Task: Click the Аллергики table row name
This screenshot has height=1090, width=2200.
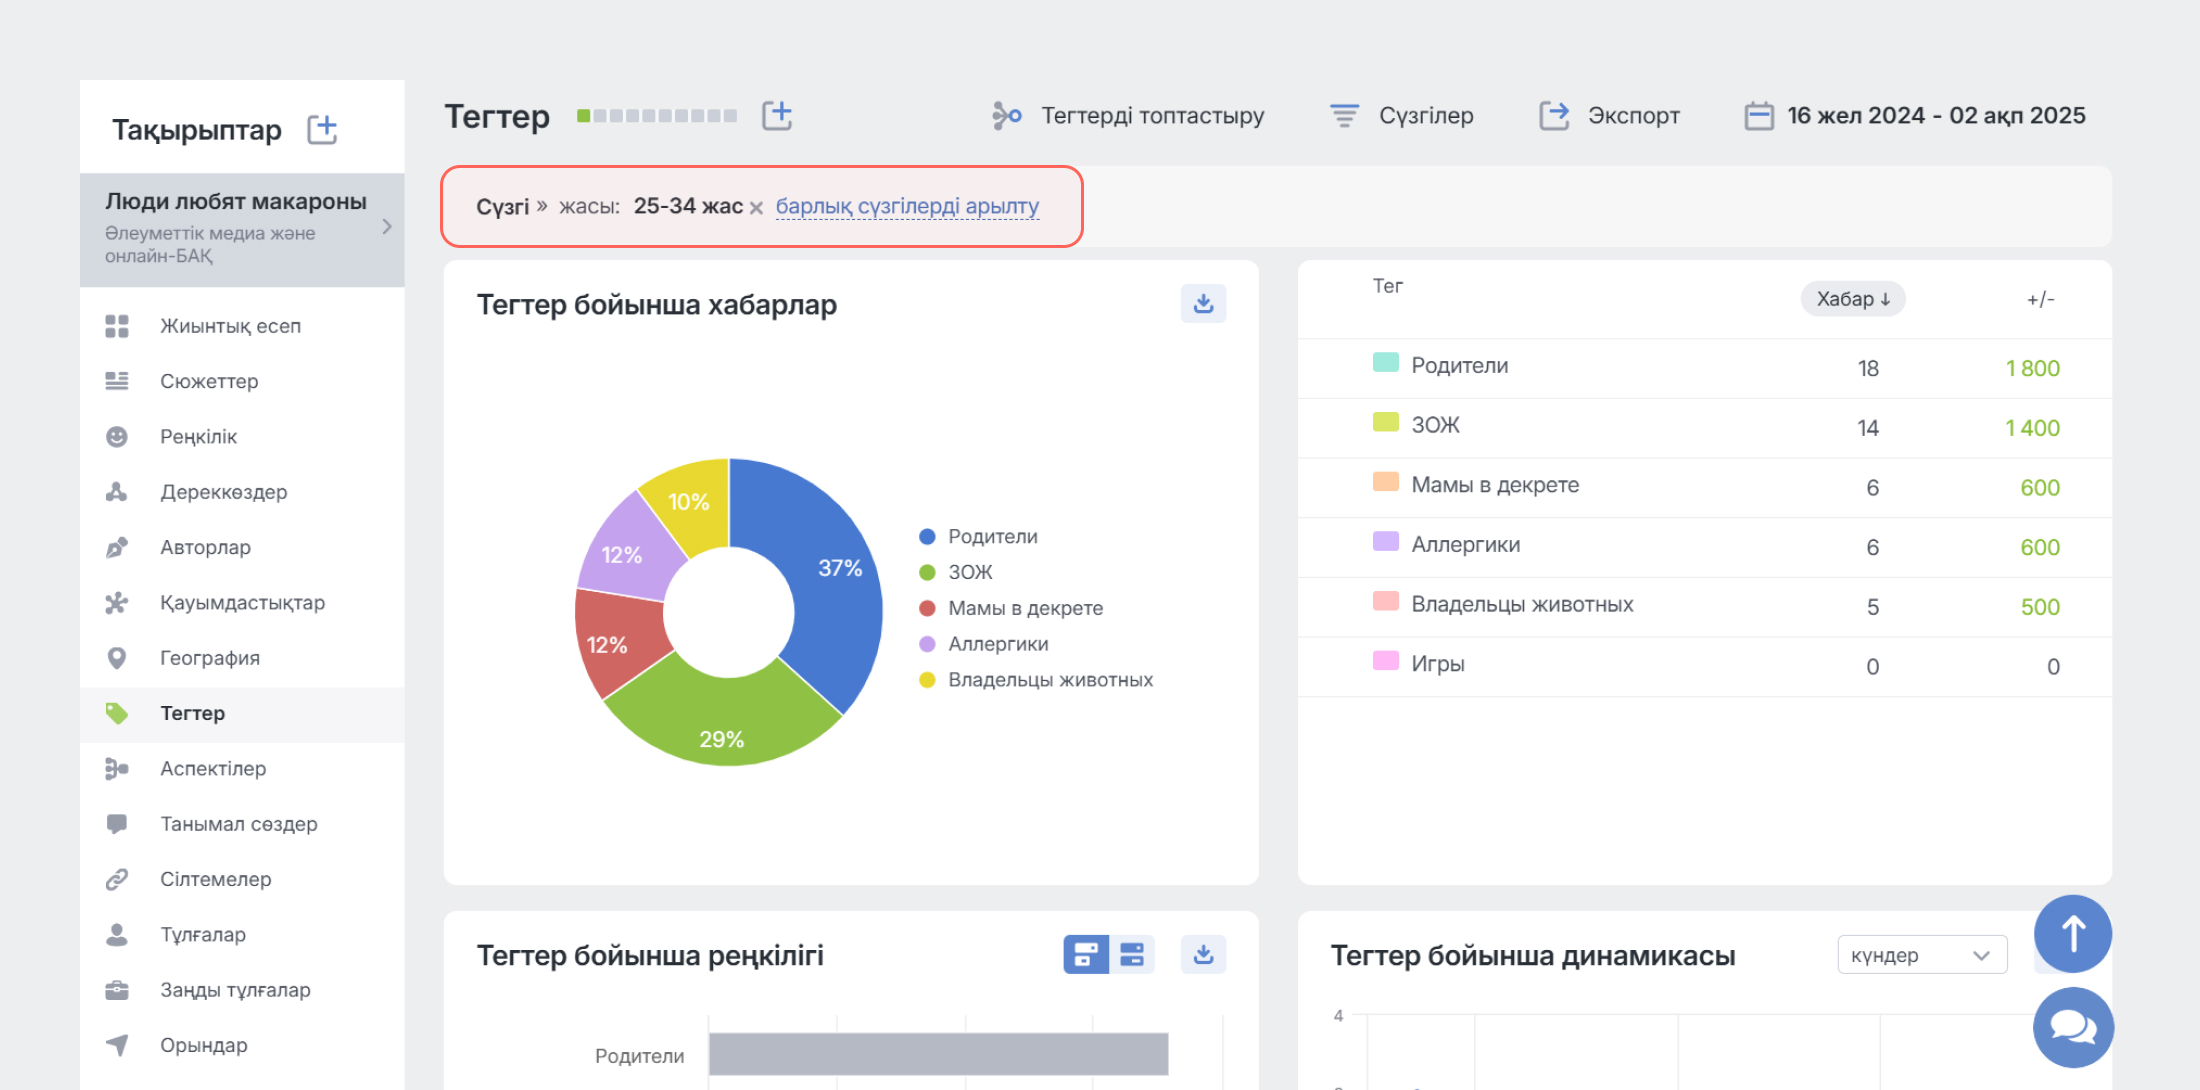Action: (1465, 545)
